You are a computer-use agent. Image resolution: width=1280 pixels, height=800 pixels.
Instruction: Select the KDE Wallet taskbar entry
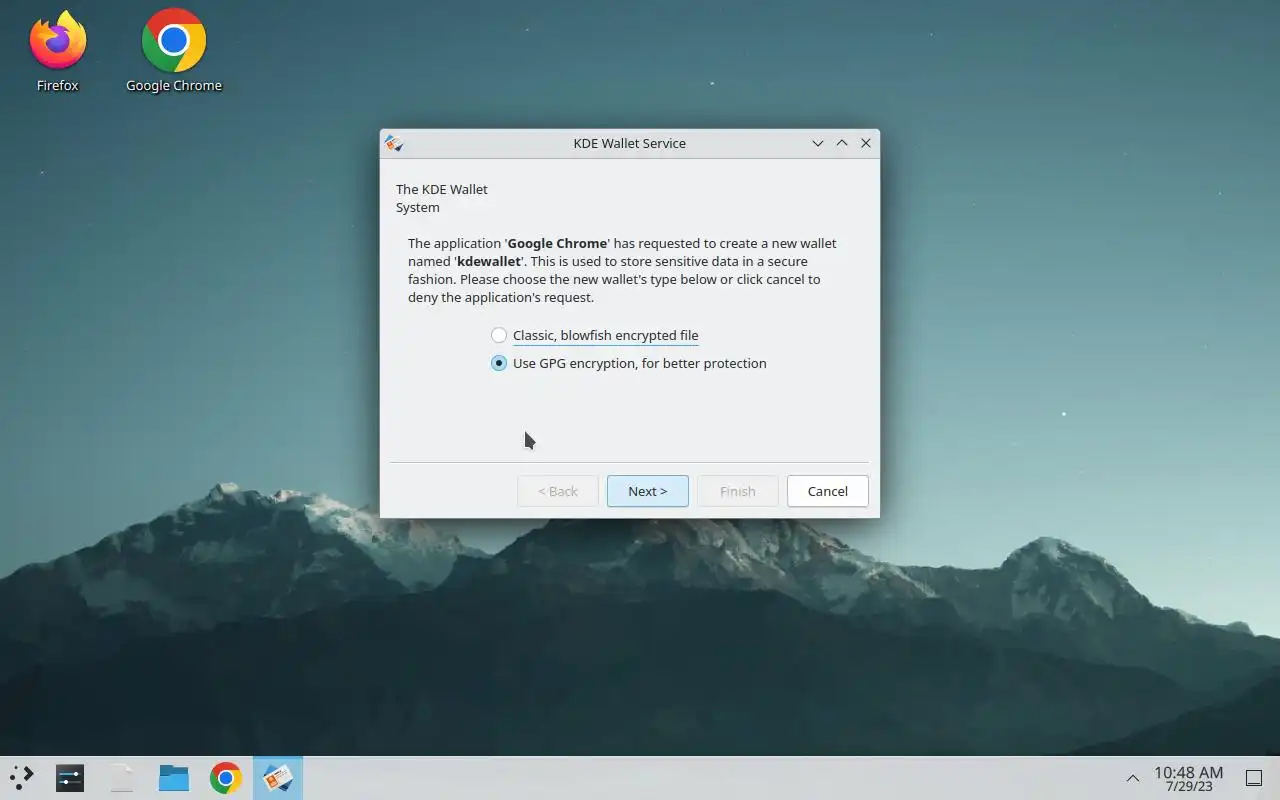tap(278, 777)
